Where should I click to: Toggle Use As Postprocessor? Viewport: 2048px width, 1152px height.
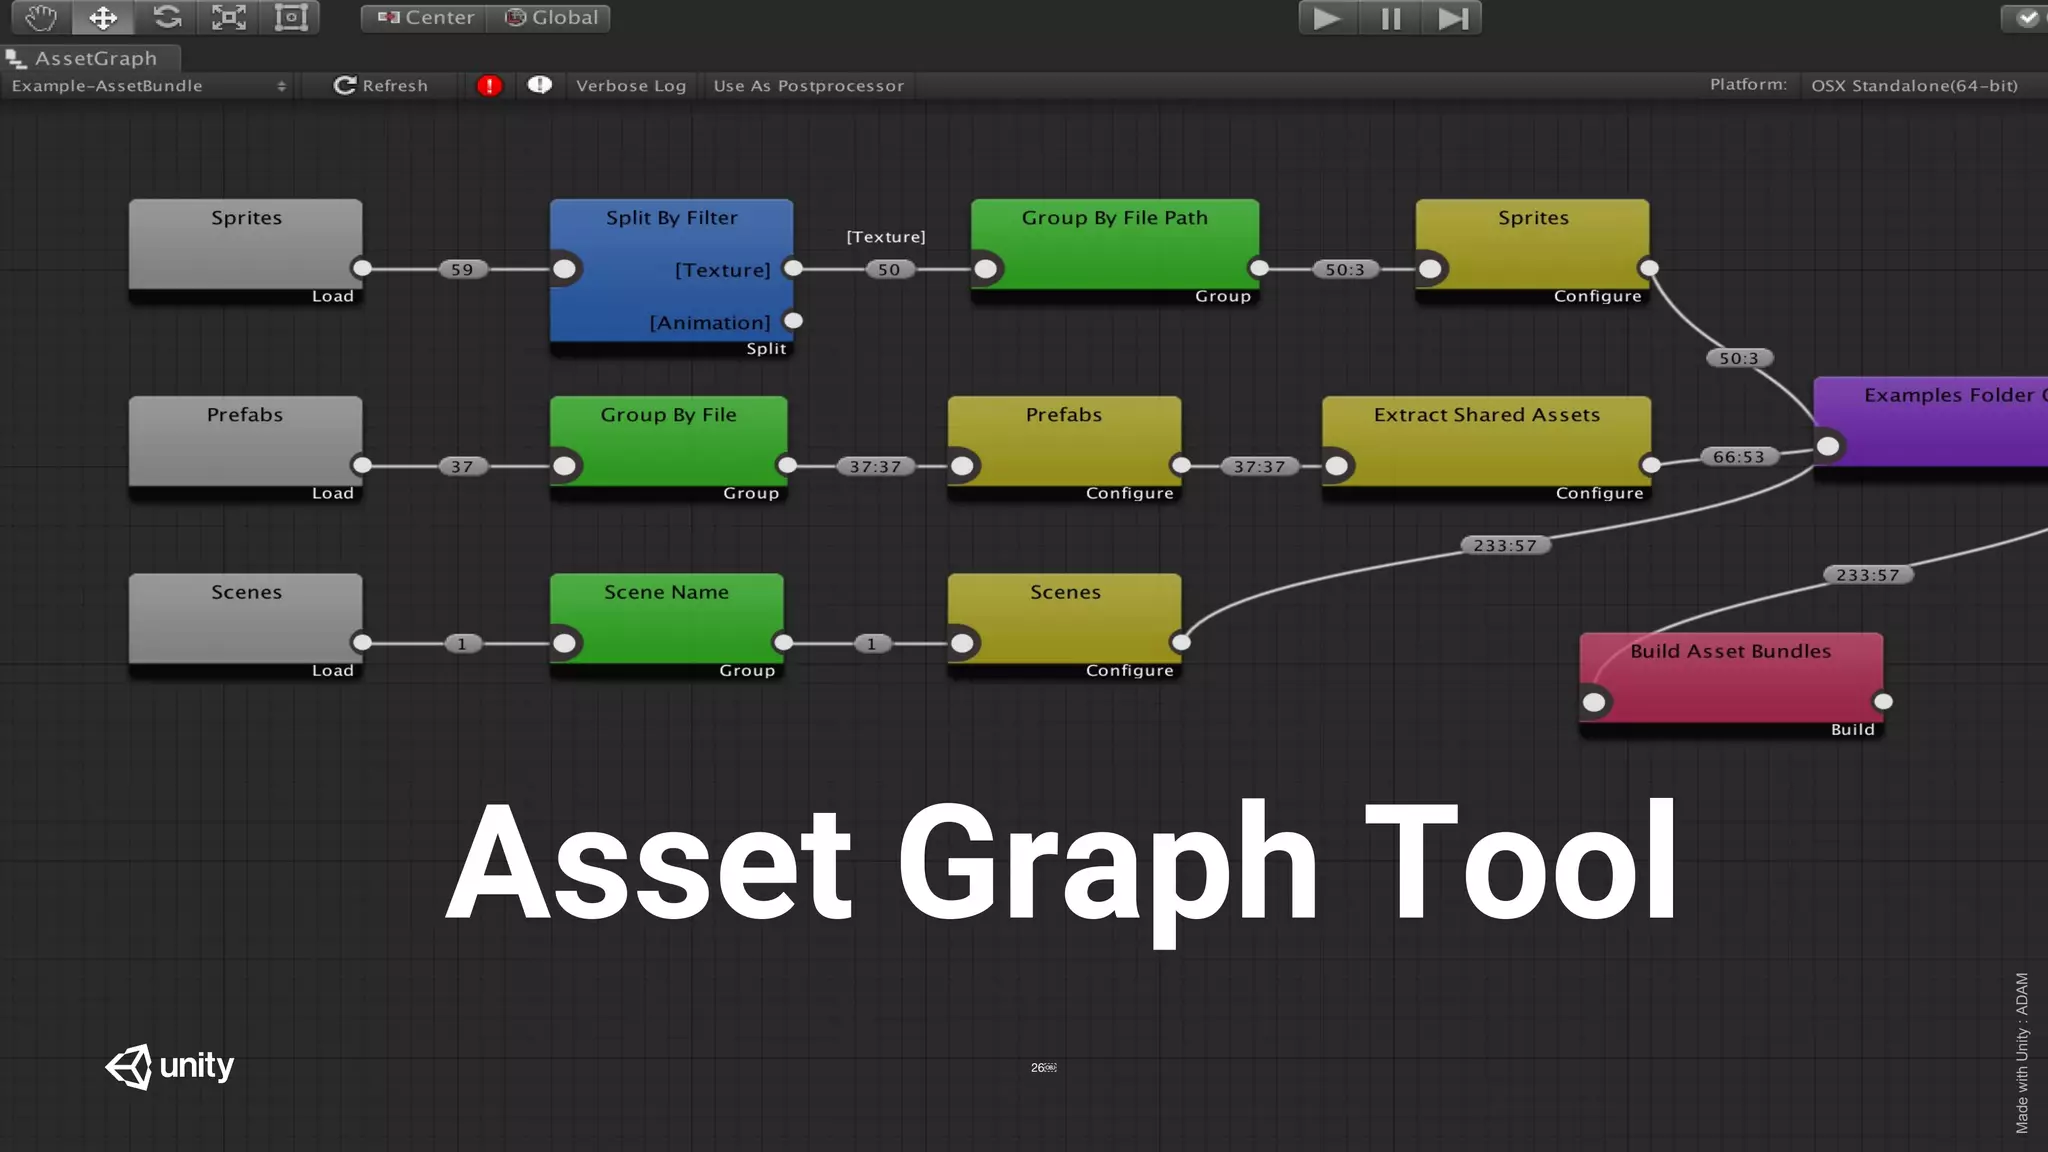coord(808,86)
